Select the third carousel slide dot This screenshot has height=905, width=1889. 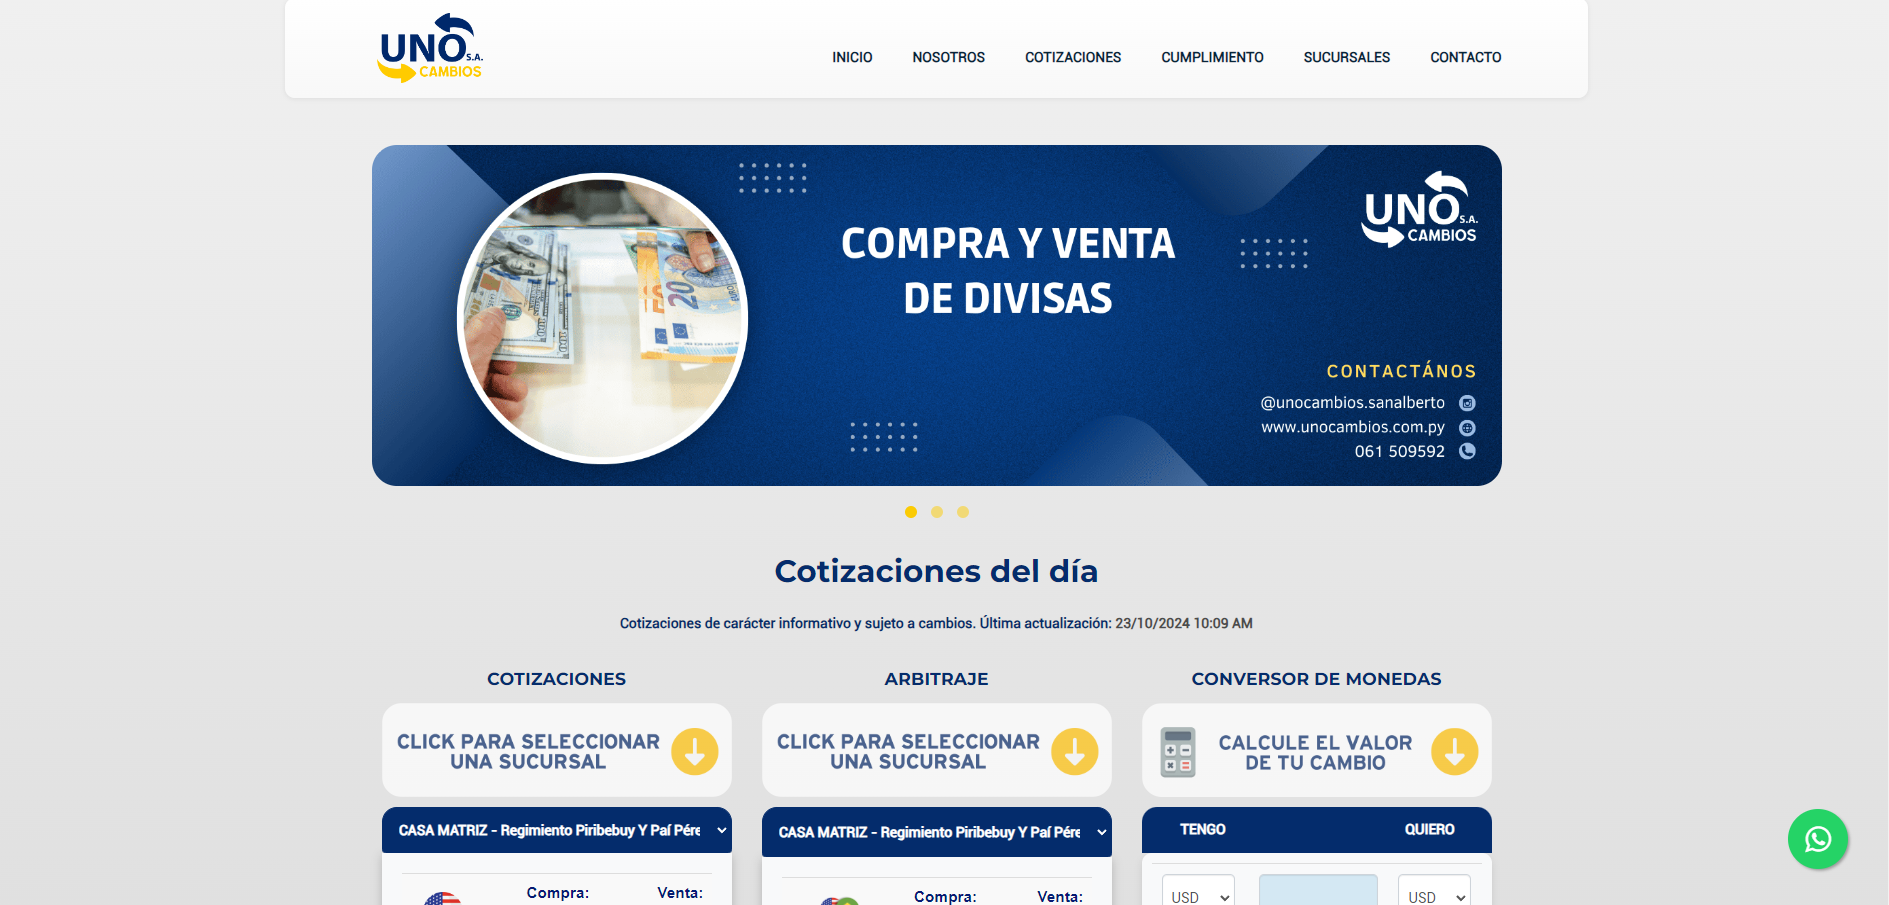(963, 512)
